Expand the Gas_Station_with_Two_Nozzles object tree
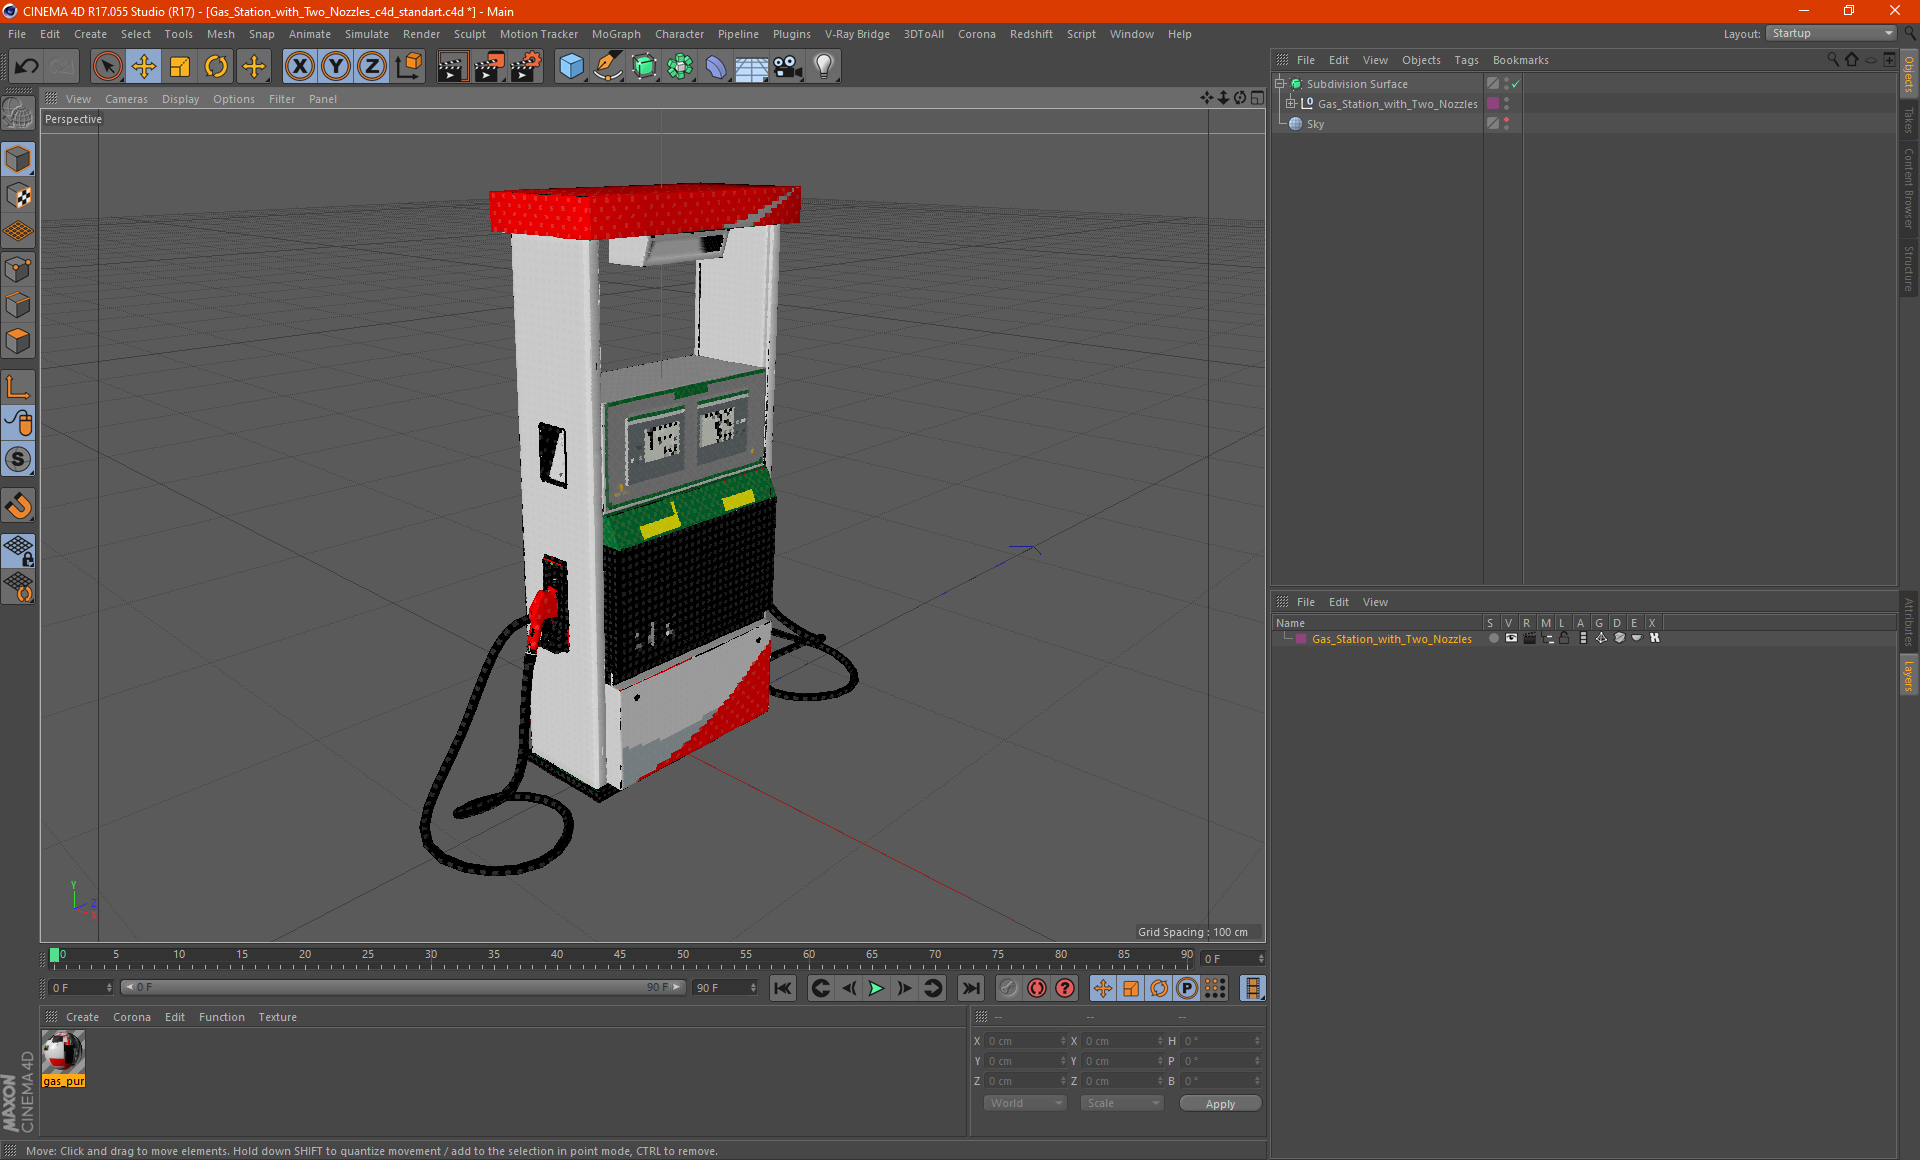The width and height of the screenshot is (1920, 1160). tap(1291, 103)
